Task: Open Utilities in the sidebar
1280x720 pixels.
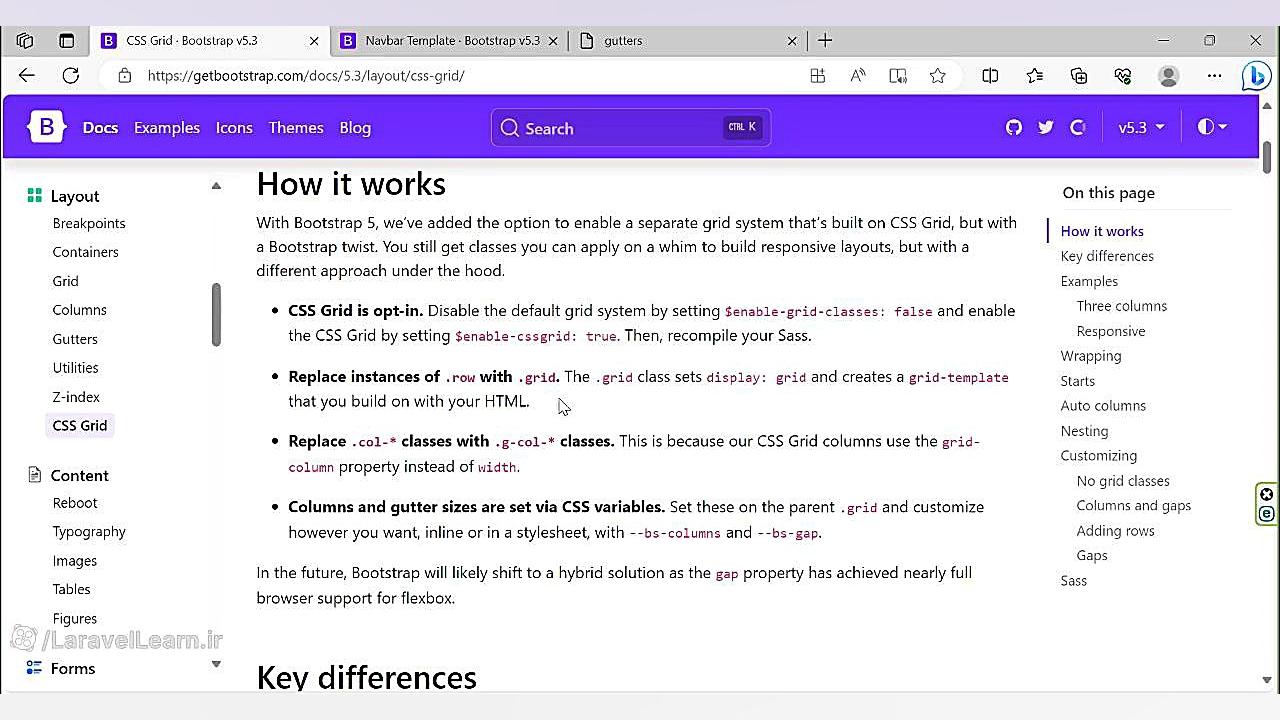Action: click(75, 368)
